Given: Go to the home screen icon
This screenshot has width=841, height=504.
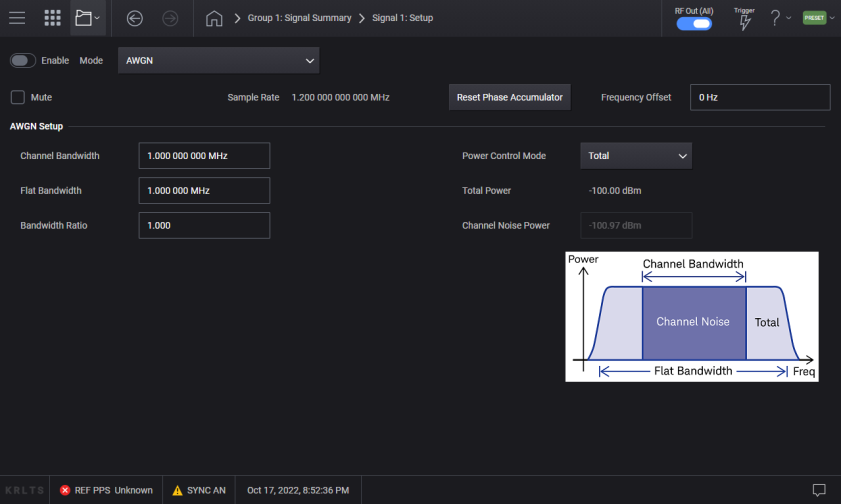Looking at the screenshot, I should click(x=213, y=18).
